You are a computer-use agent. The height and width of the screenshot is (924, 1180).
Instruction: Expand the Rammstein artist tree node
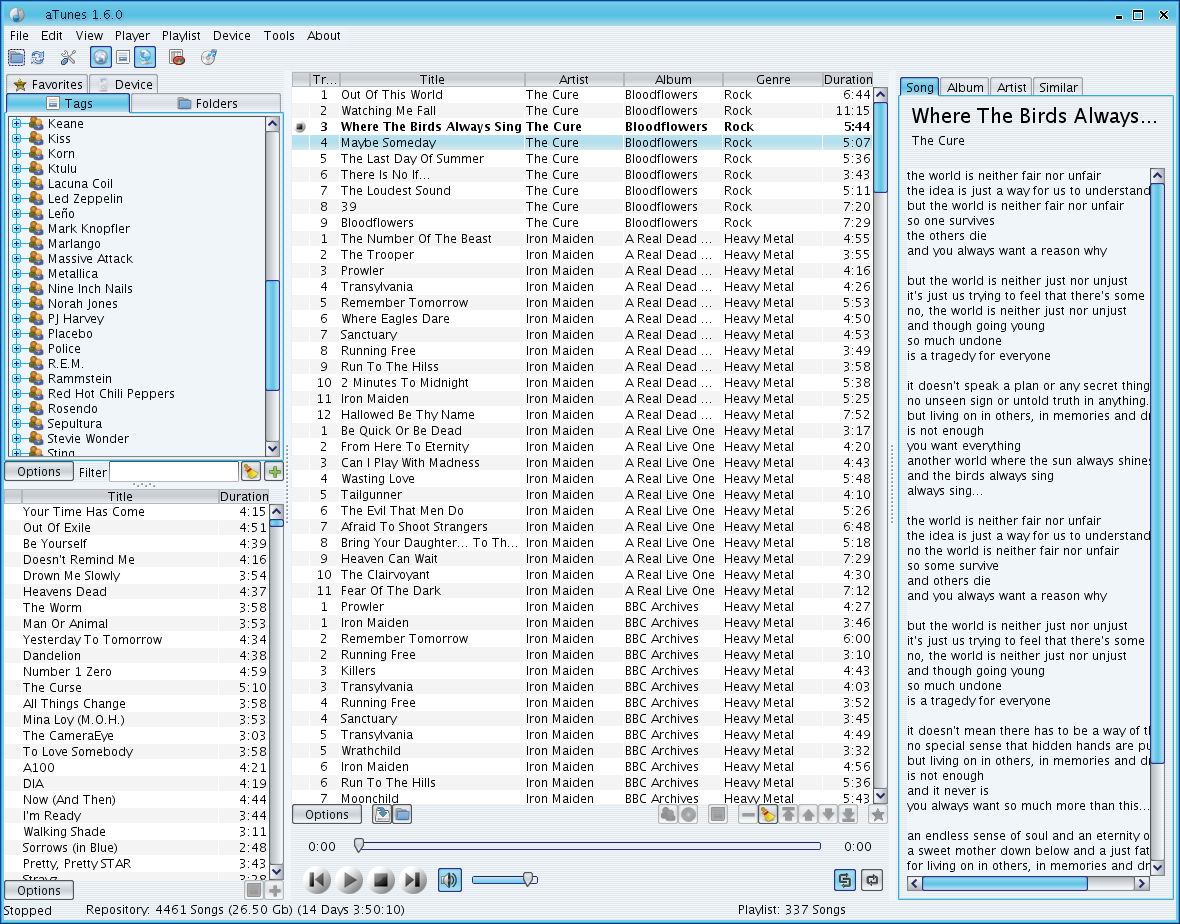(17, 379)
